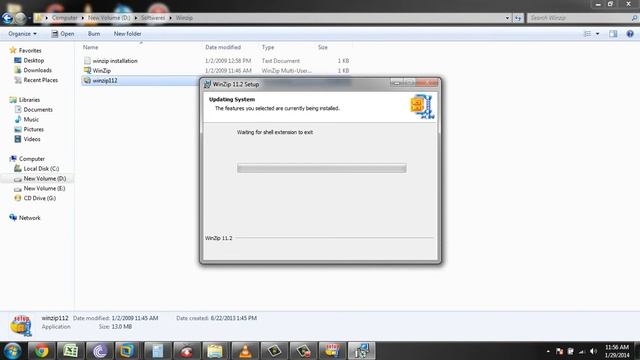The image size is (640, 360).
Task: Refresh the folder using address bar button
Action: coord(518,18)
